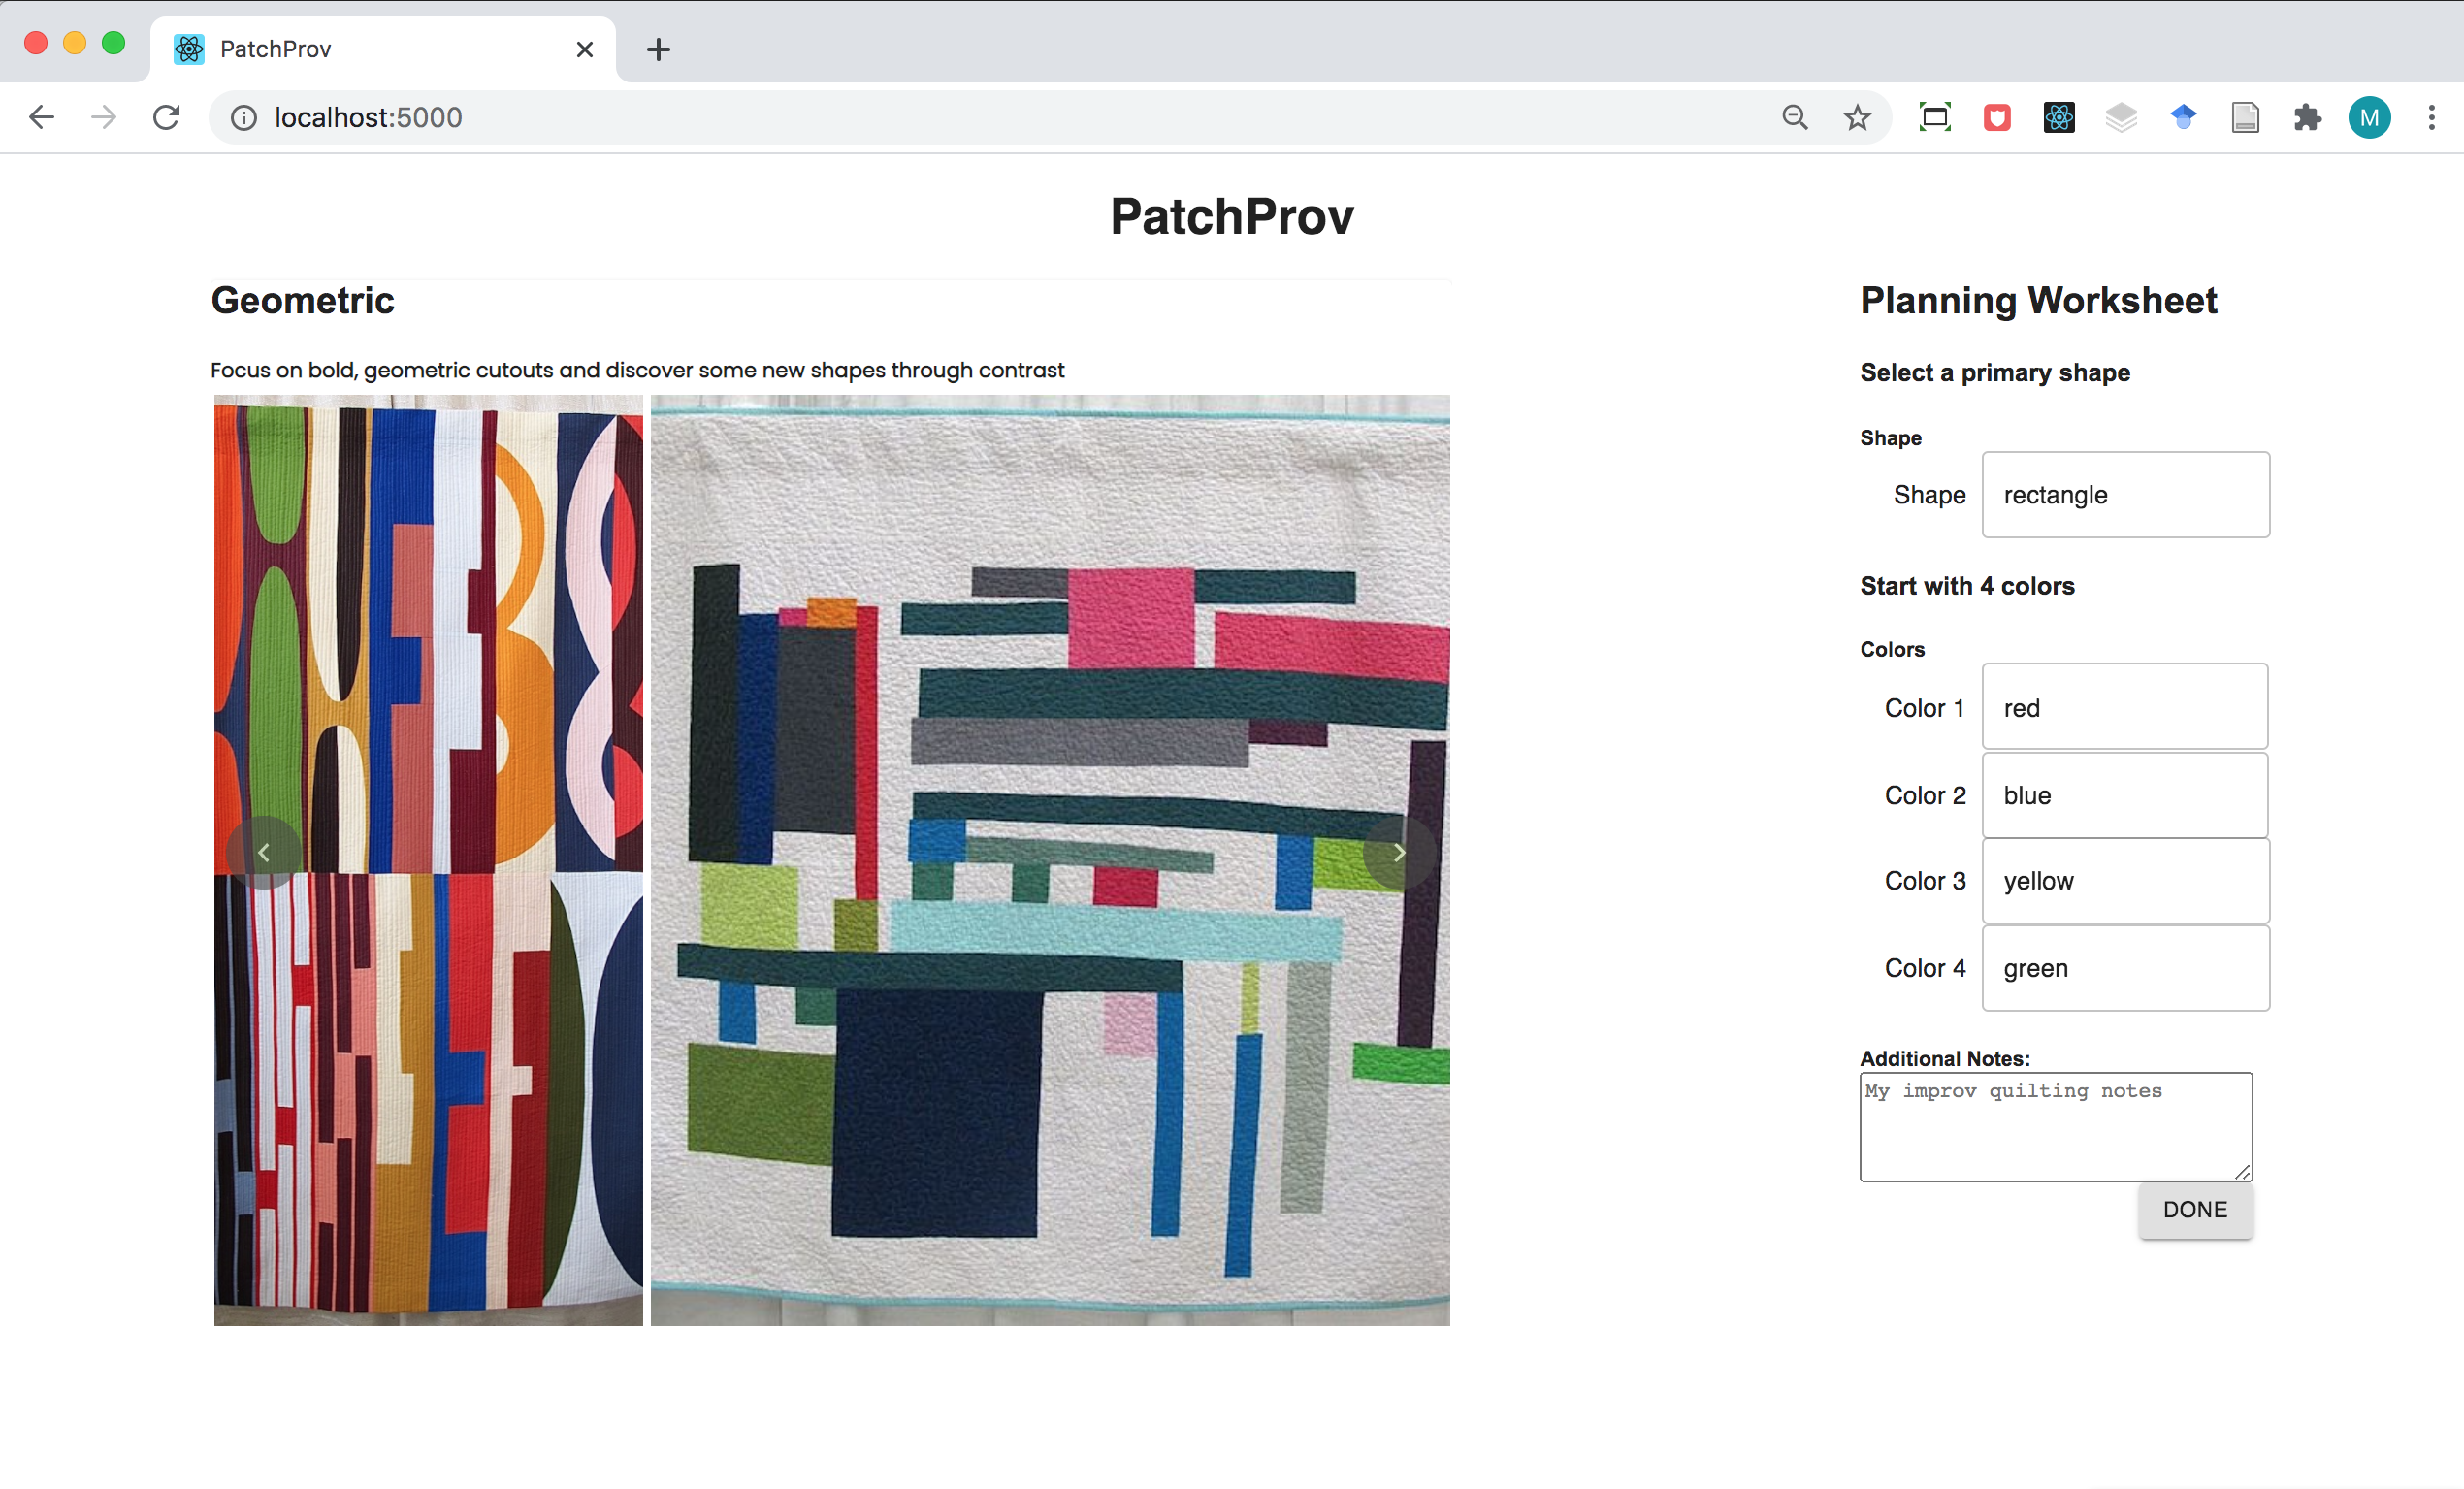The height and width of the screenshot is (1489, 2464).
Task: Select the PatchProv browser tab
Action: [383, 49]
